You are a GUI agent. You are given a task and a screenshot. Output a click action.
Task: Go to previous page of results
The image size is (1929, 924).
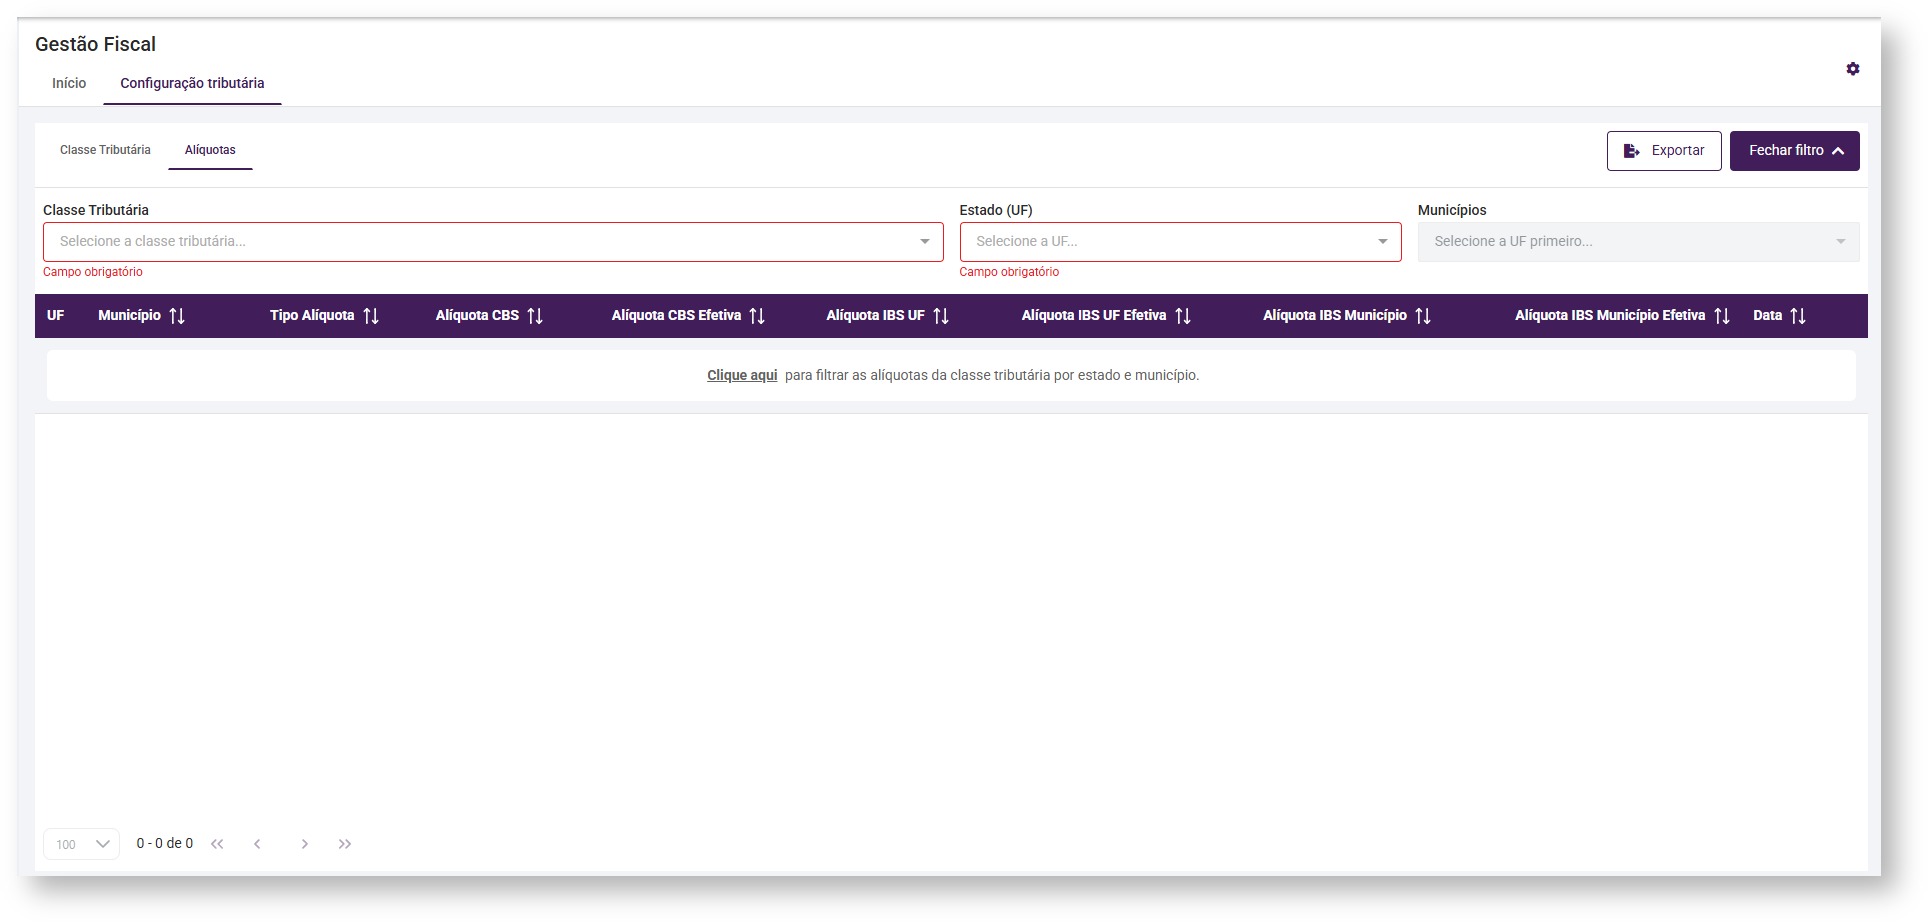click(x=257, y=844)
